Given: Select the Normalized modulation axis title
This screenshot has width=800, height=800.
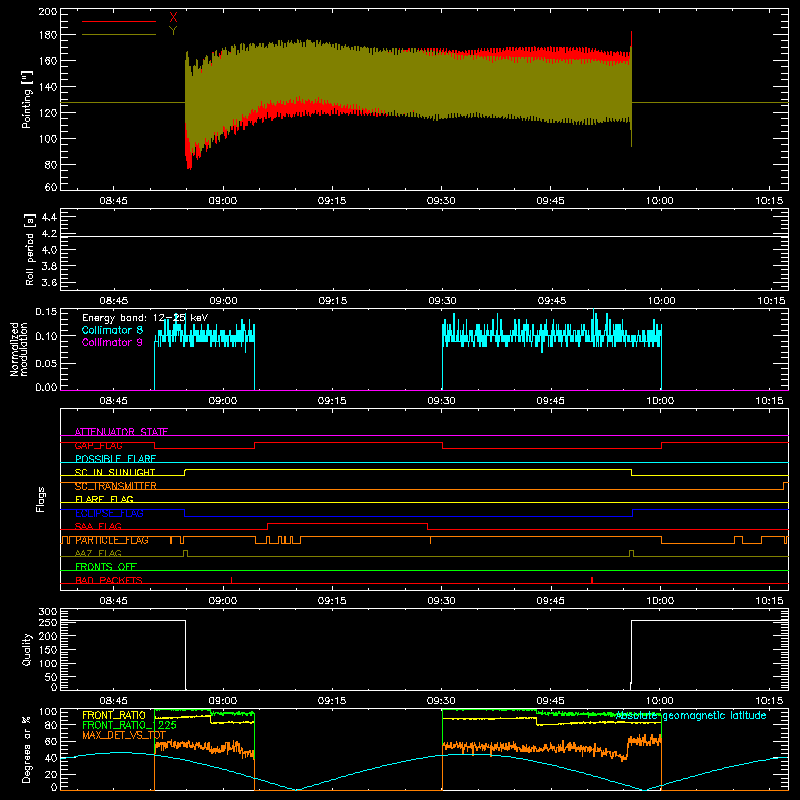Looking at the screenshot, I should pyautogui.click(x=19, y=349).
